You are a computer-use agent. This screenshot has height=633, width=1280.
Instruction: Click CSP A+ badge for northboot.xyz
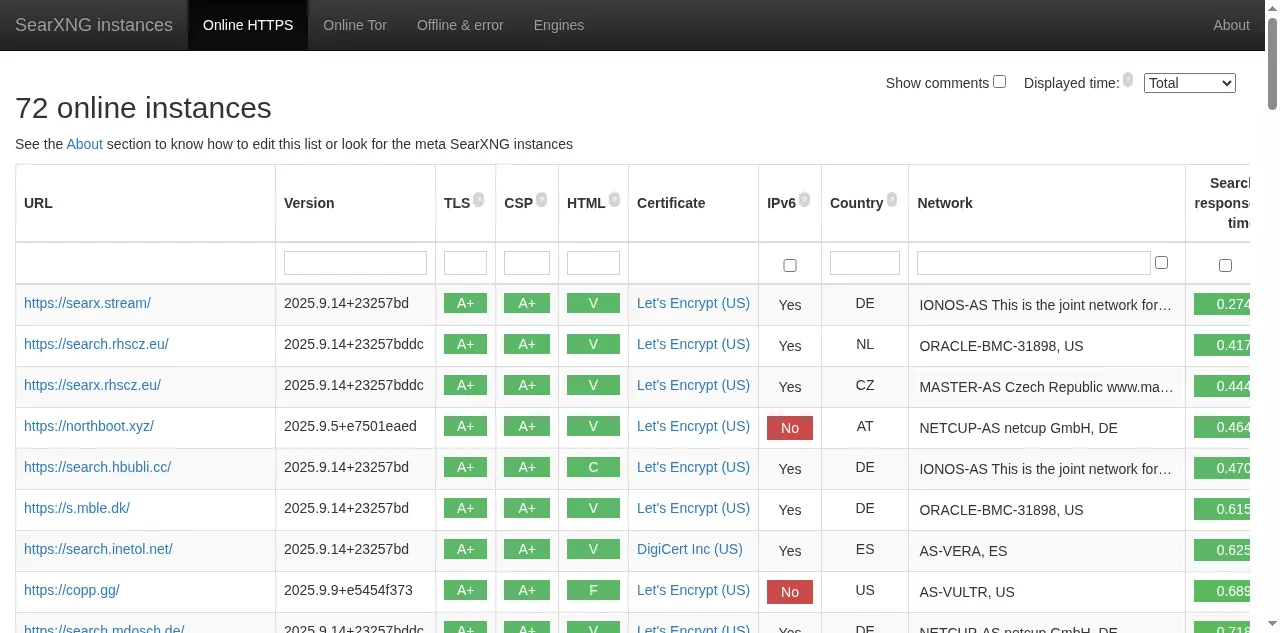[x=527, y=427]
